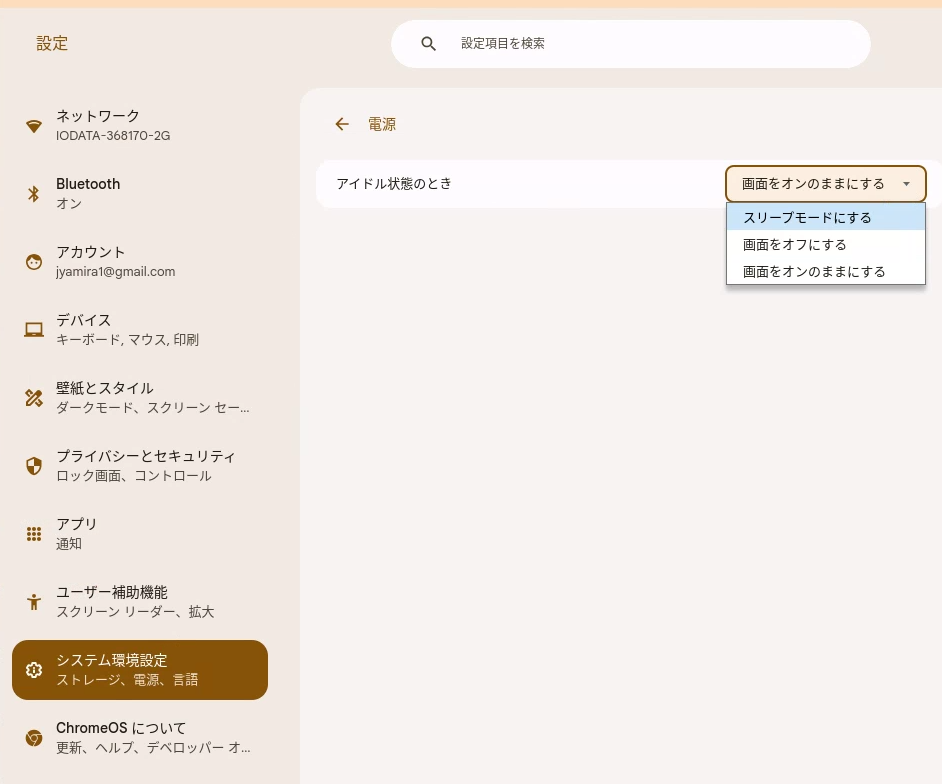Click スクリーン リーダー、拡大 subtitle
942x784 pixels.
135,612
